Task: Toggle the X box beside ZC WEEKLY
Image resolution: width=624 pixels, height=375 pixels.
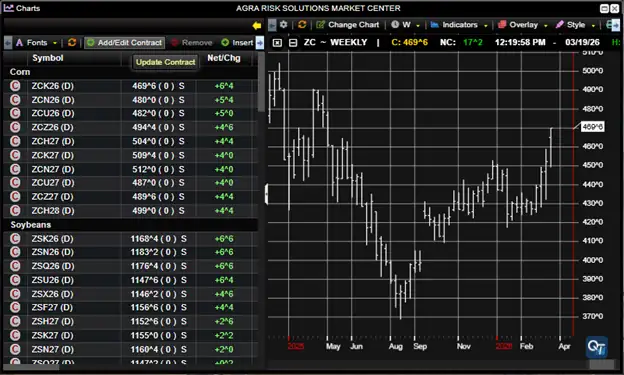Action: pyautogui.click(x=277, y=43)
